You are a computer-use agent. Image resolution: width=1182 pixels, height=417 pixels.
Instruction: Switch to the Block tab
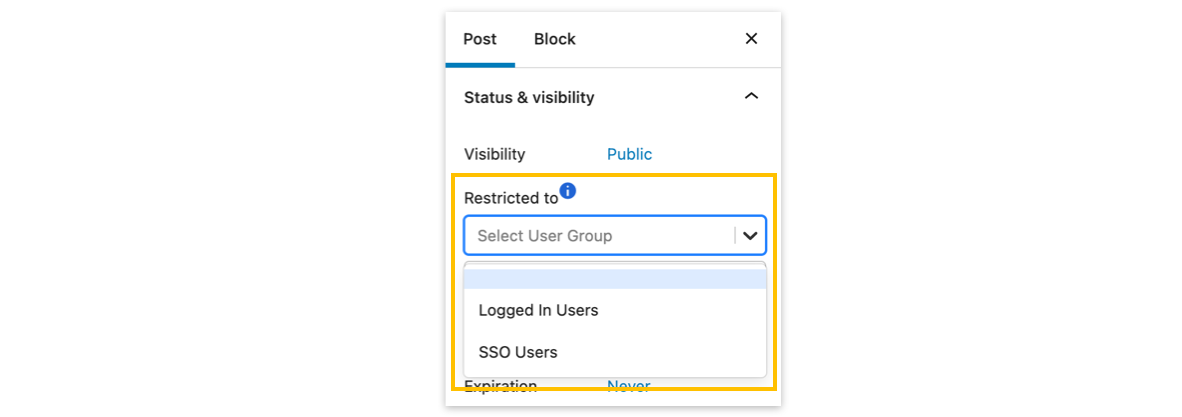click(x=554, y=39)
